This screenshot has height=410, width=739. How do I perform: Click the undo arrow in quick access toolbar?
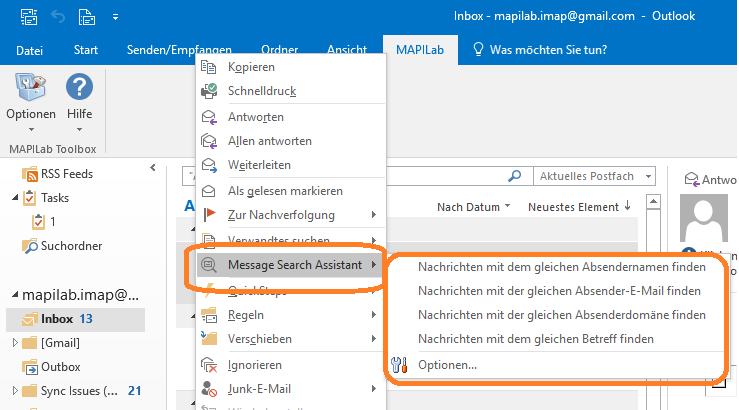(x=58, y=17)
